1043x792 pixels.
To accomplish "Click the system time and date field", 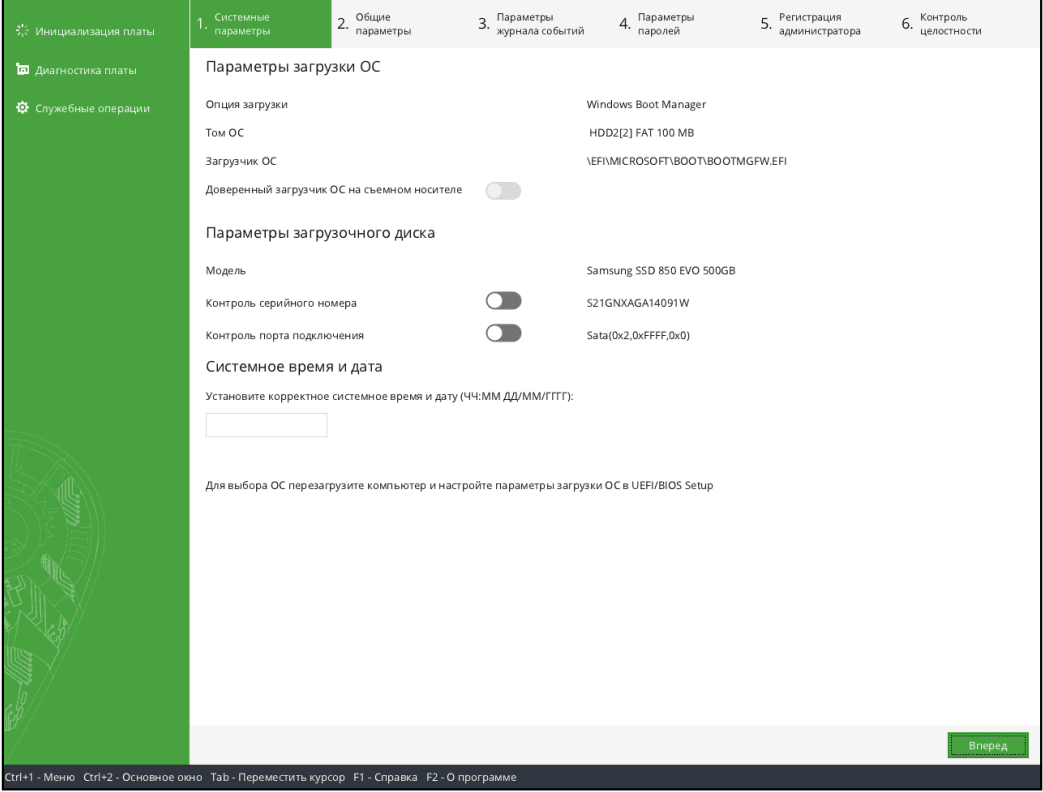I will [x=266, y=425].
